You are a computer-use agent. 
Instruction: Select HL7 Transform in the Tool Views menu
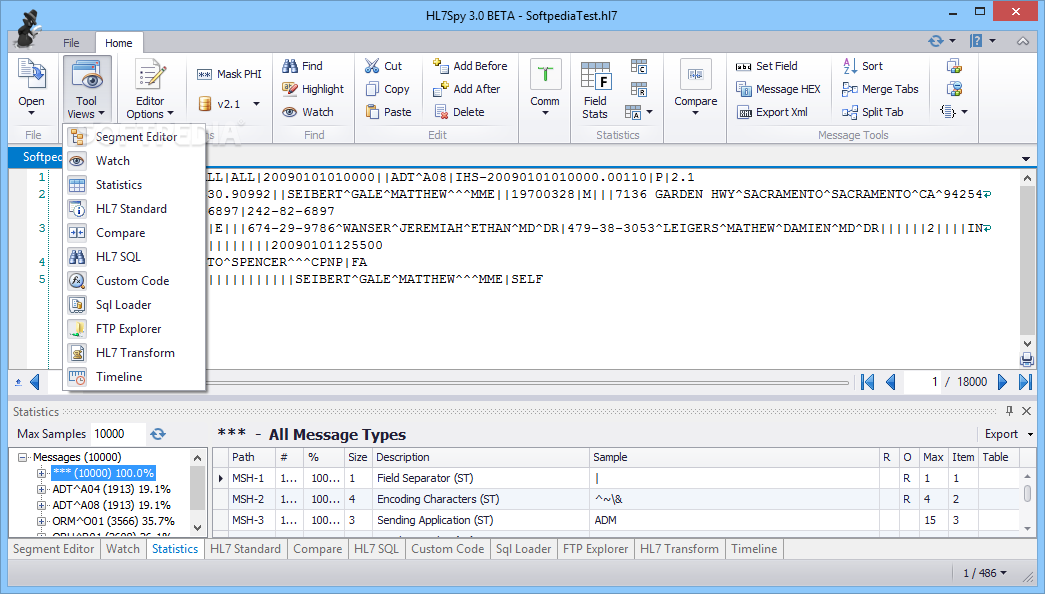pos(134,353)
